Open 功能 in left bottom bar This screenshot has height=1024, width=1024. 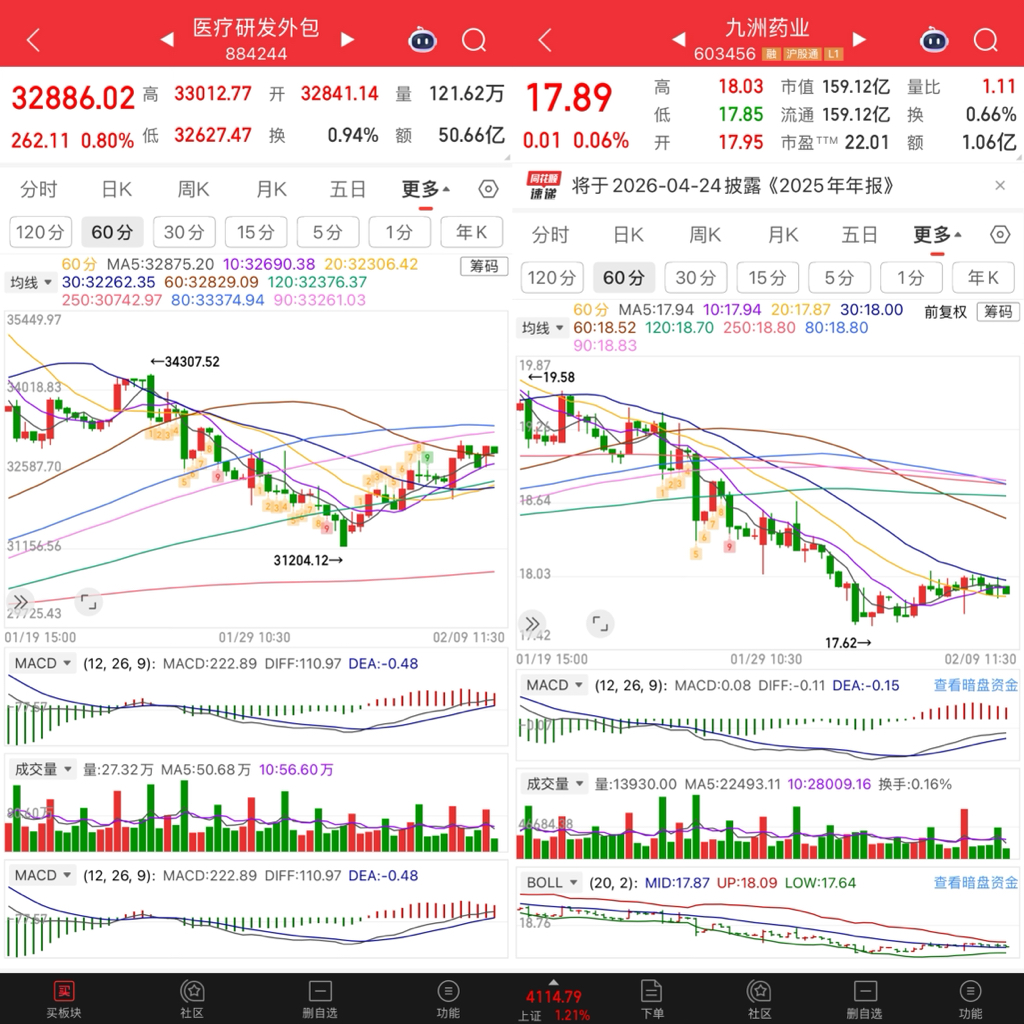[x=448, y=999]
